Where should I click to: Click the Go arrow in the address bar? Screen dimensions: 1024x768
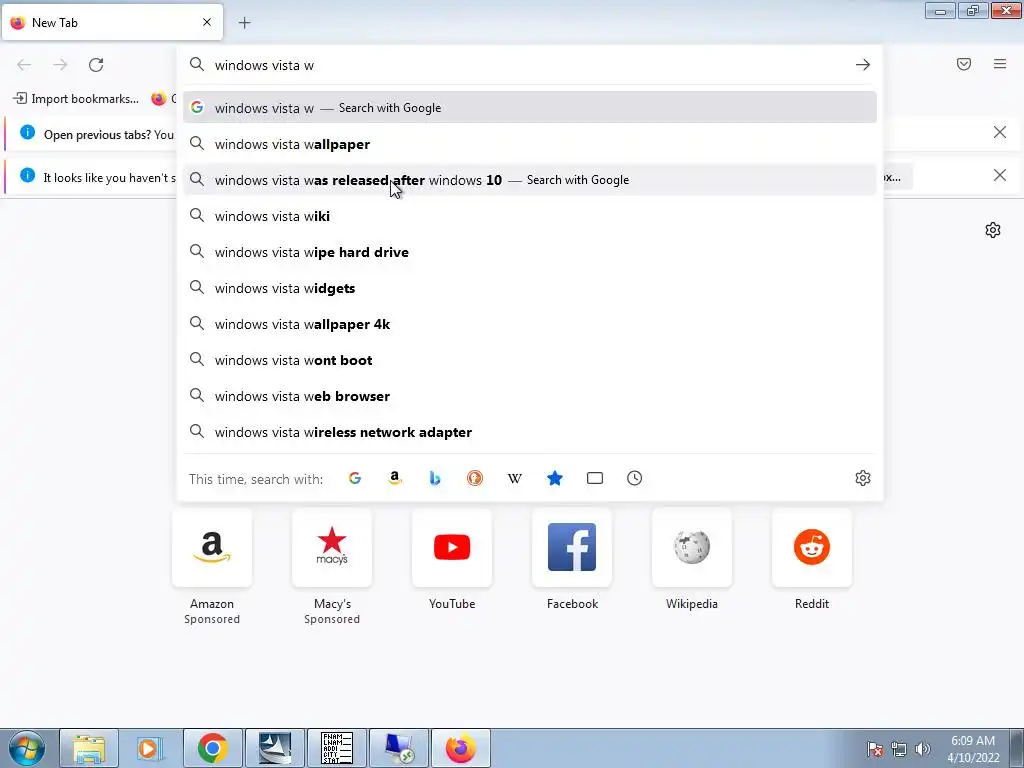coord(863,65)
